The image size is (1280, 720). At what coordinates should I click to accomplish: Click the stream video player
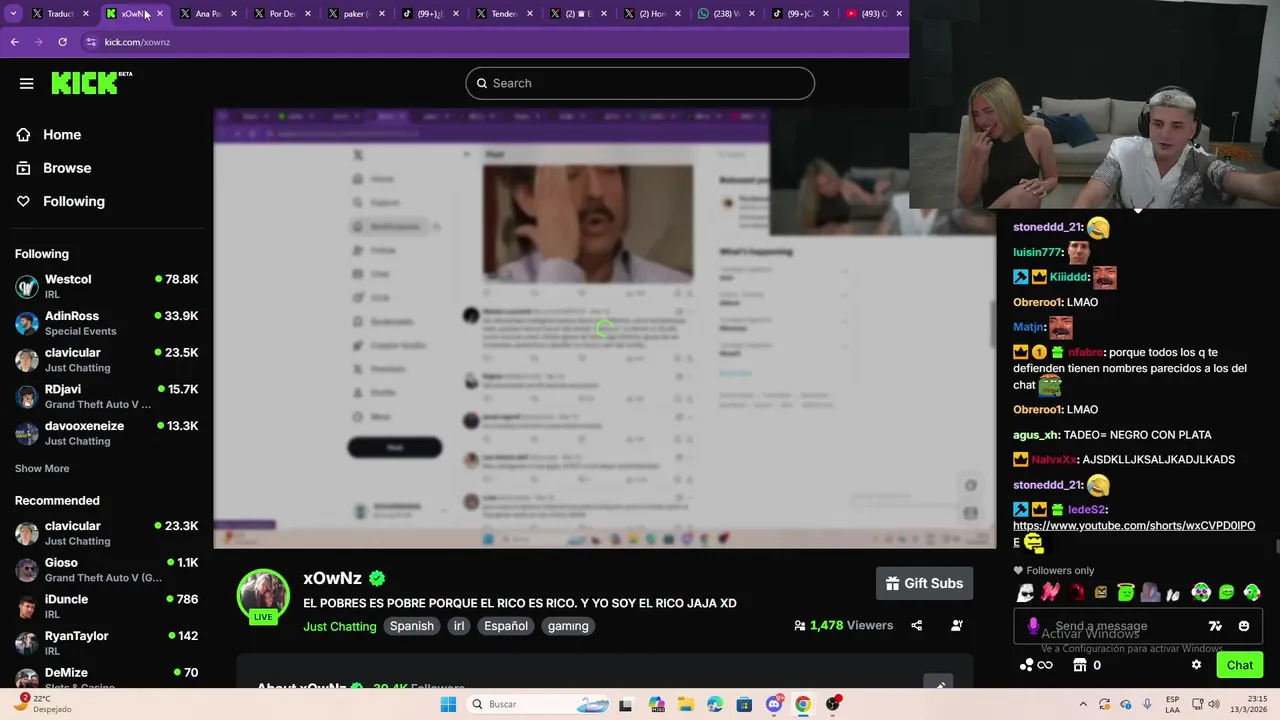coord(605,329)
